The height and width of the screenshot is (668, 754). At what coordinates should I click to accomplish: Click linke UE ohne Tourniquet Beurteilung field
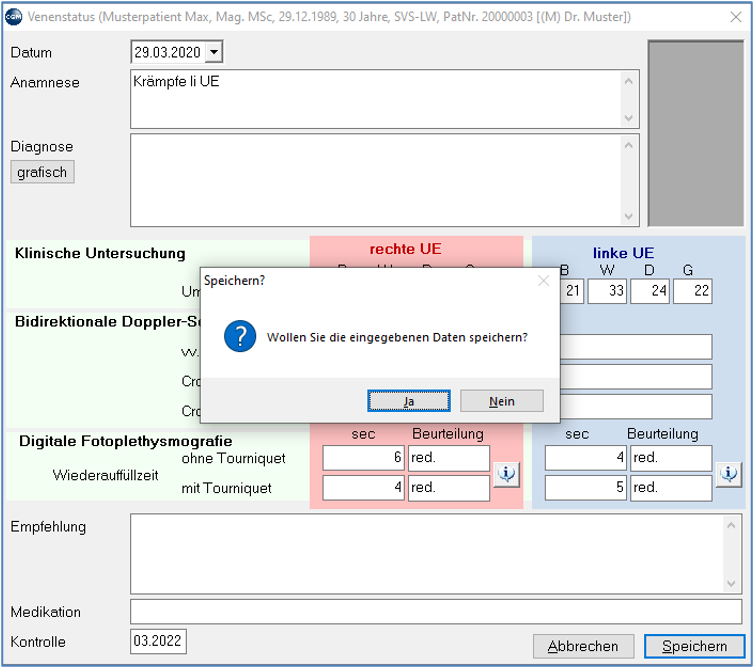(x=671, y=458)
